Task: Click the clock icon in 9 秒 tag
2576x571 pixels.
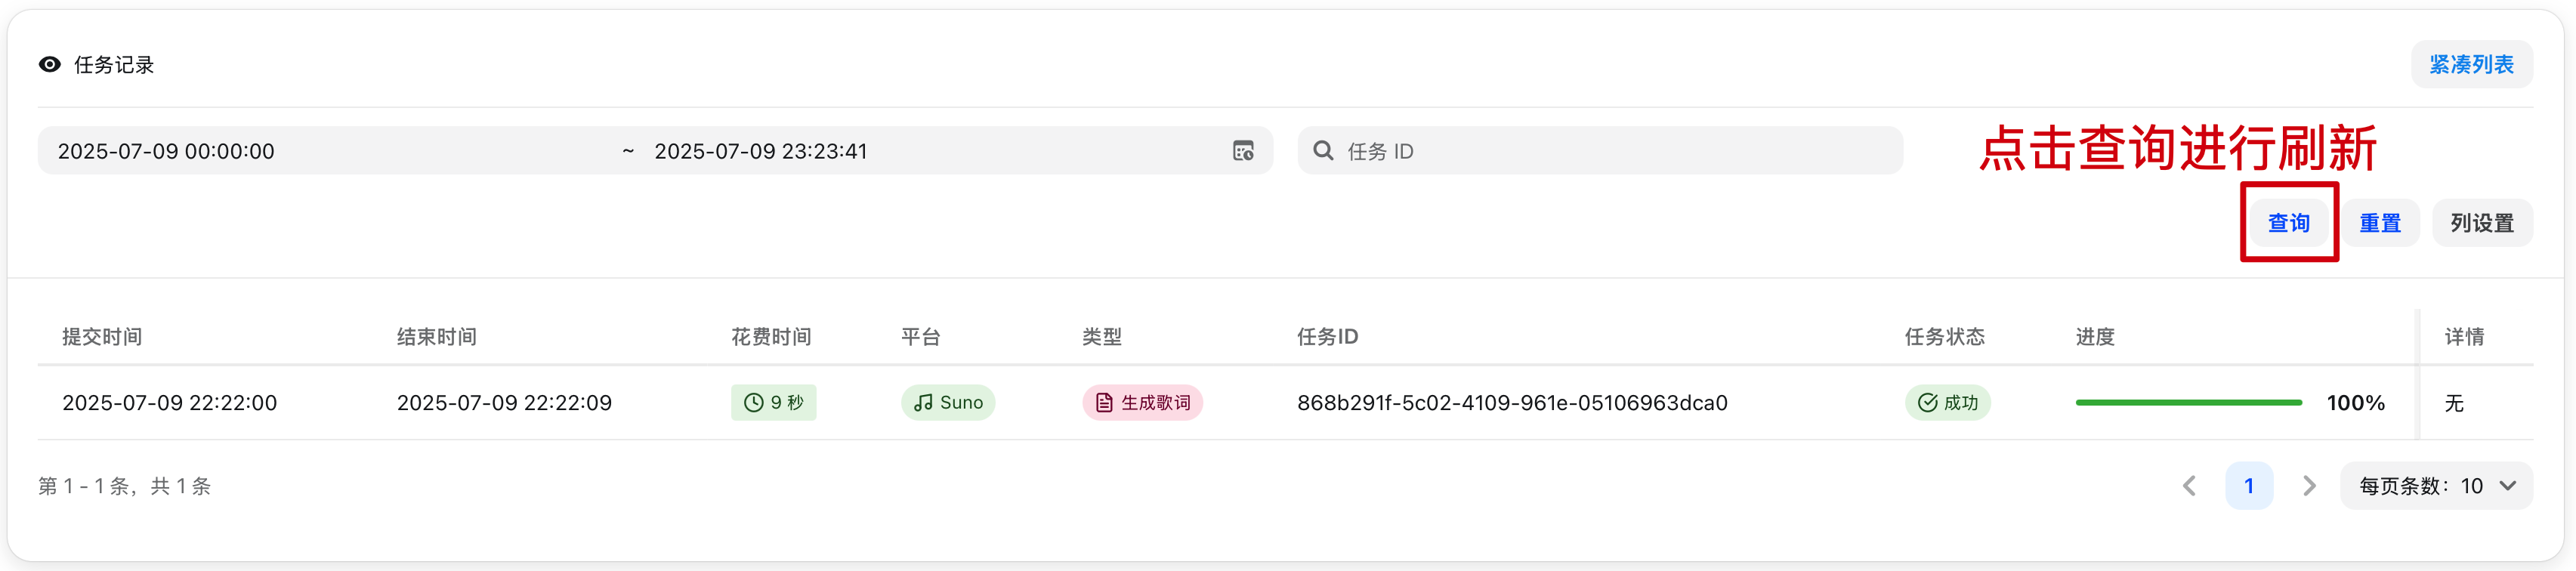Action: [754, 403]
